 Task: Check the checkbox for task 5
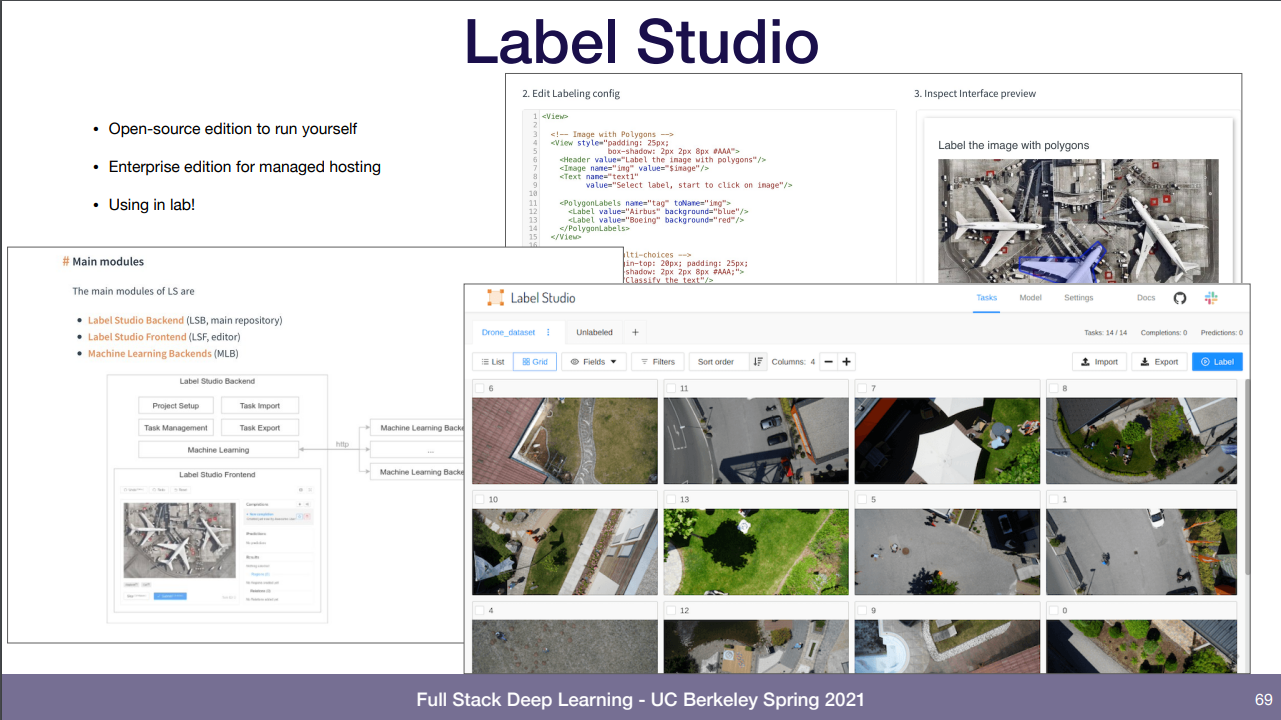[861, 499]
